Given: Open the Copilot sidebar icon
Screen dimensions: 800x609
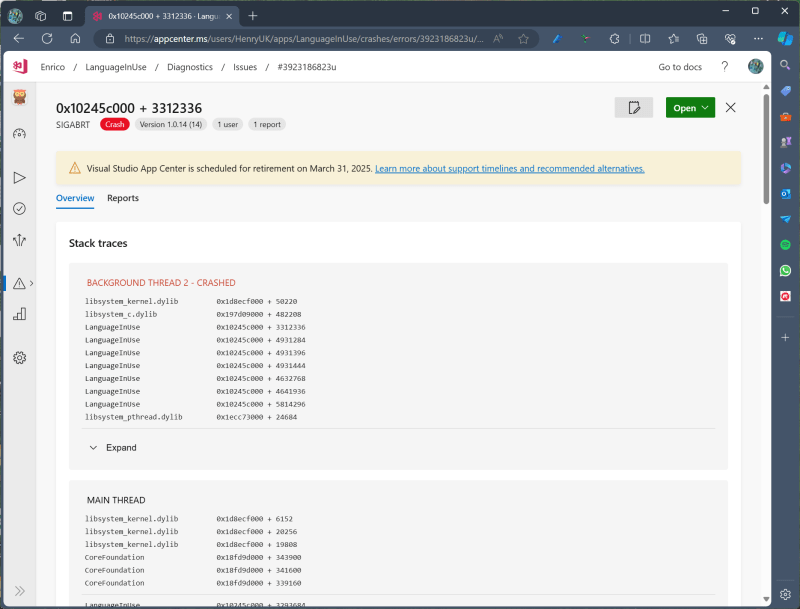Looking at the screenshot, I should 785,38.
